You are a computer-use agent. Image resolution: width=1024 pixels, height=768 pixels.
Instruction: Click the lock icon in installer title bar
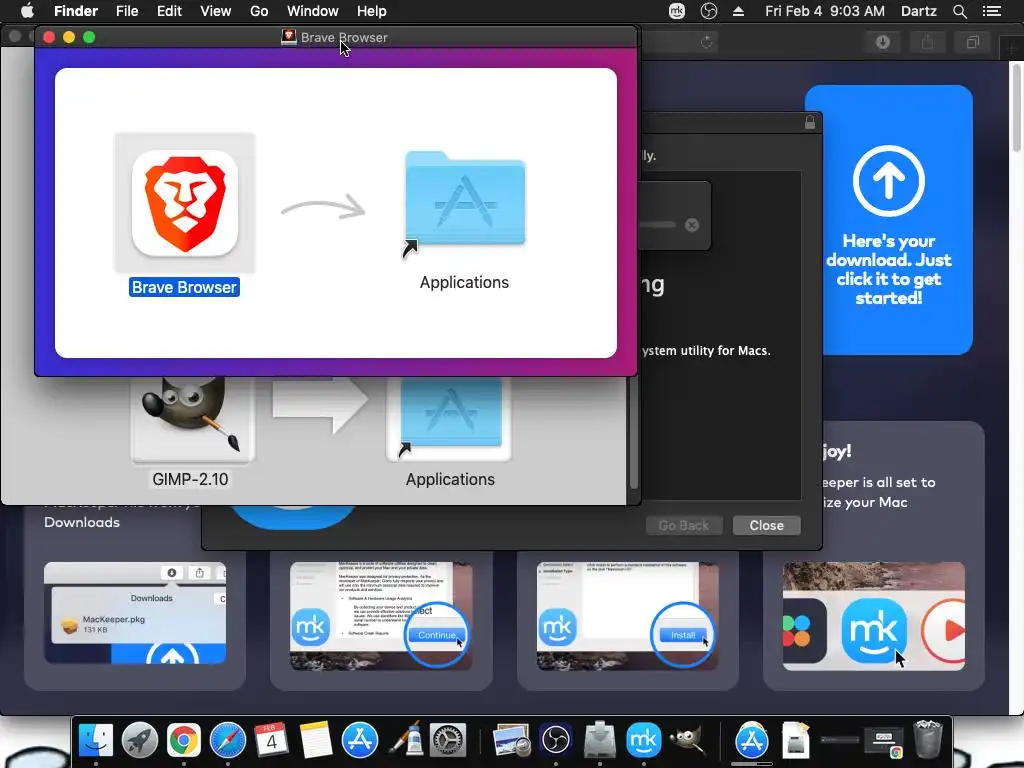pos(810,122)
